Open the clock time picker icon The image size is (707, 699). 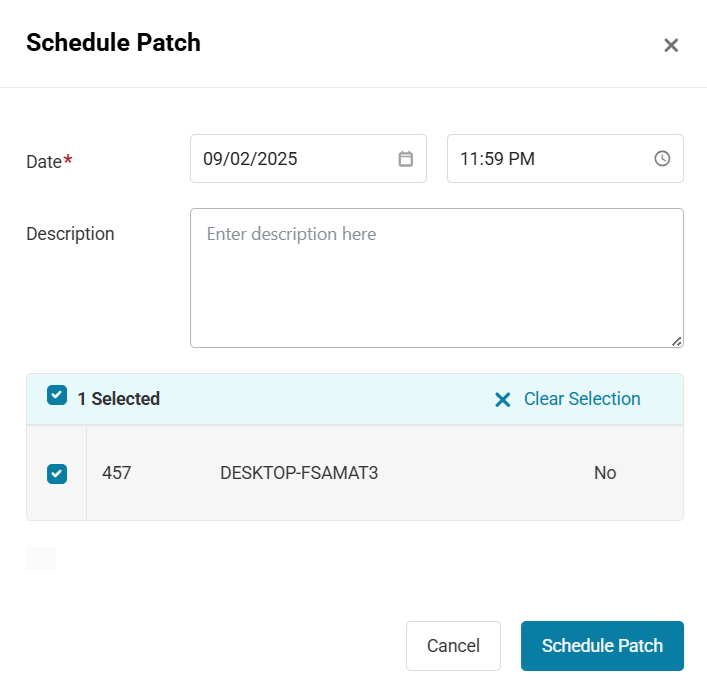coord(662,159)
